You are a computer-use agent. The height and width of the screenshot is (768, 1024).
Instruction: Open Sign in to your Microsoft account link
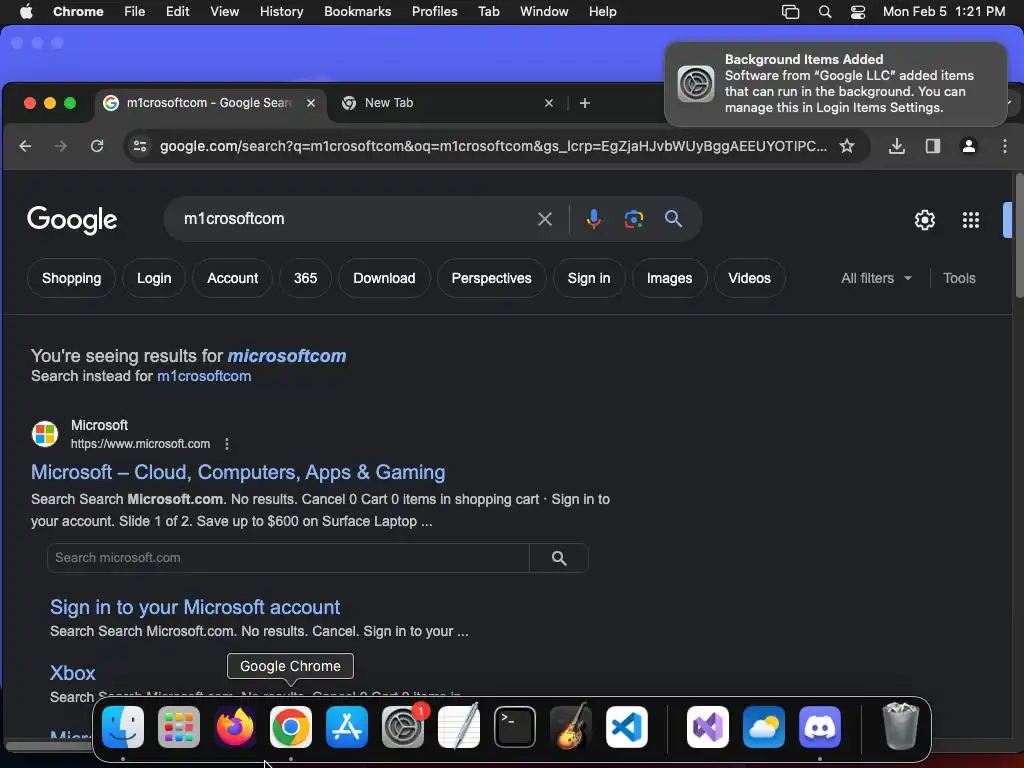click(x=195, y=608)
